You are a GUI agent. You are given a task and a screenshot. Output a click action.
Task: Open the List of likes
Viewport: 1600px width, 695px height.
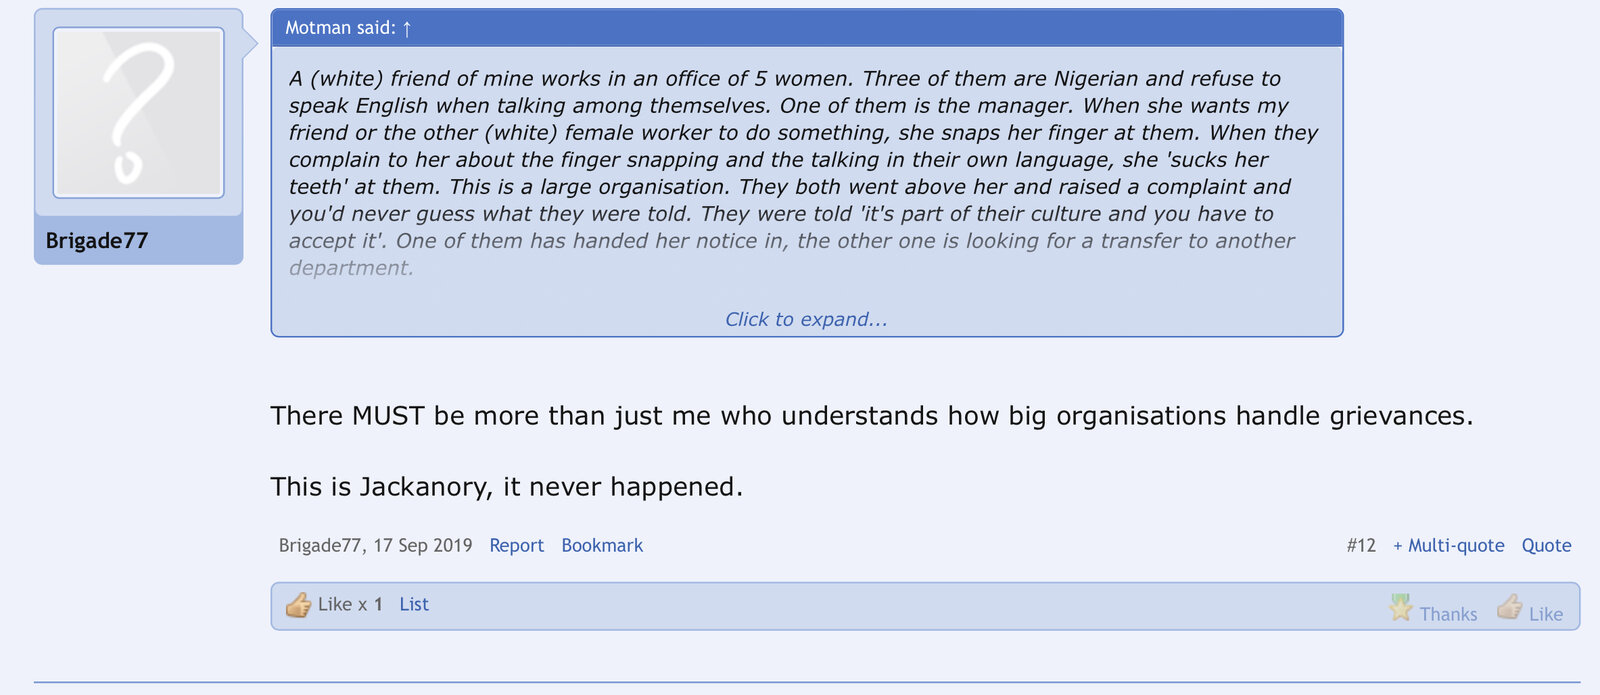point(414,604)
